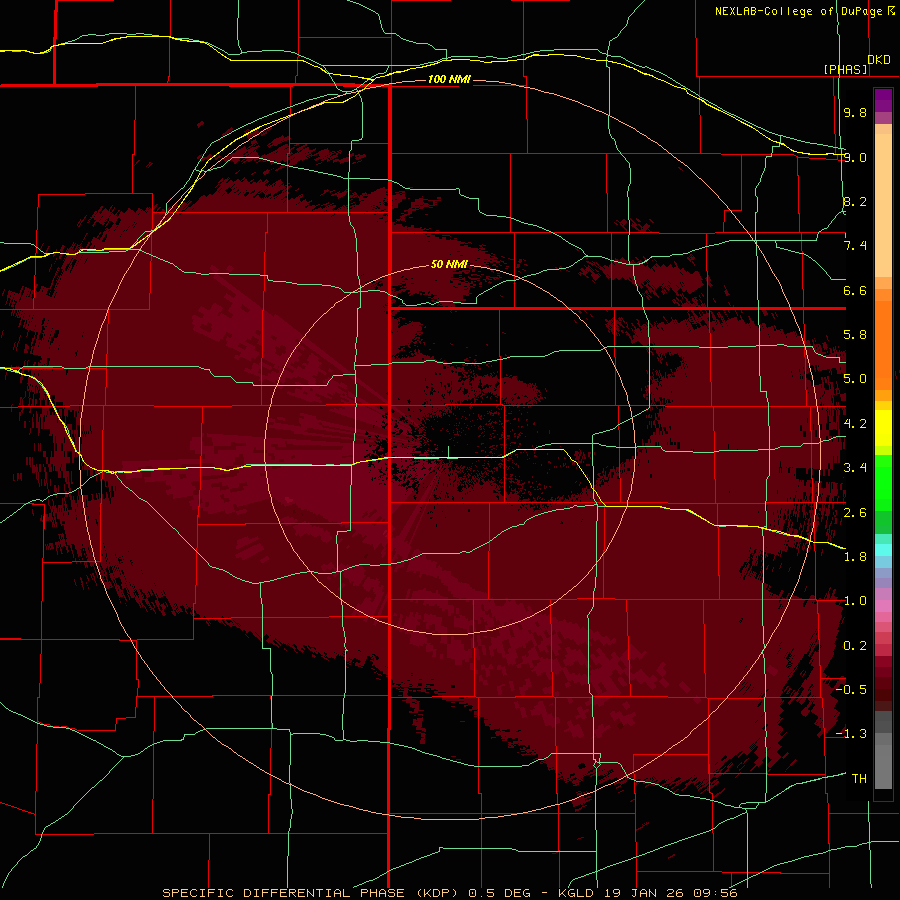Click the yellow band of the color scale
Image resolution: width=900 pixels, height=900 pixels.
tap(883, 428)
